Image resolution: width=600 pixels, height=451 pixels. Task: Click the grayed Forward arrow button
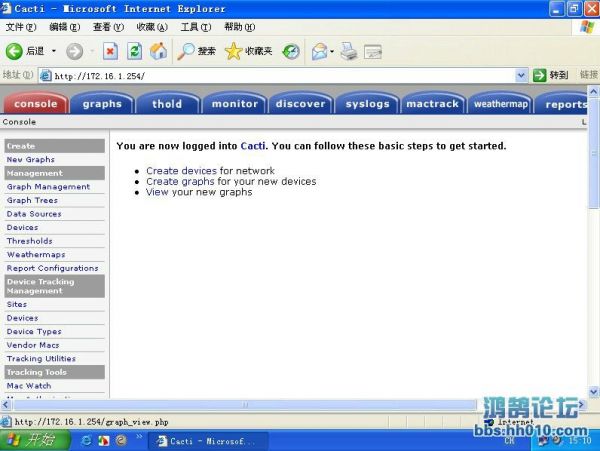74,51
